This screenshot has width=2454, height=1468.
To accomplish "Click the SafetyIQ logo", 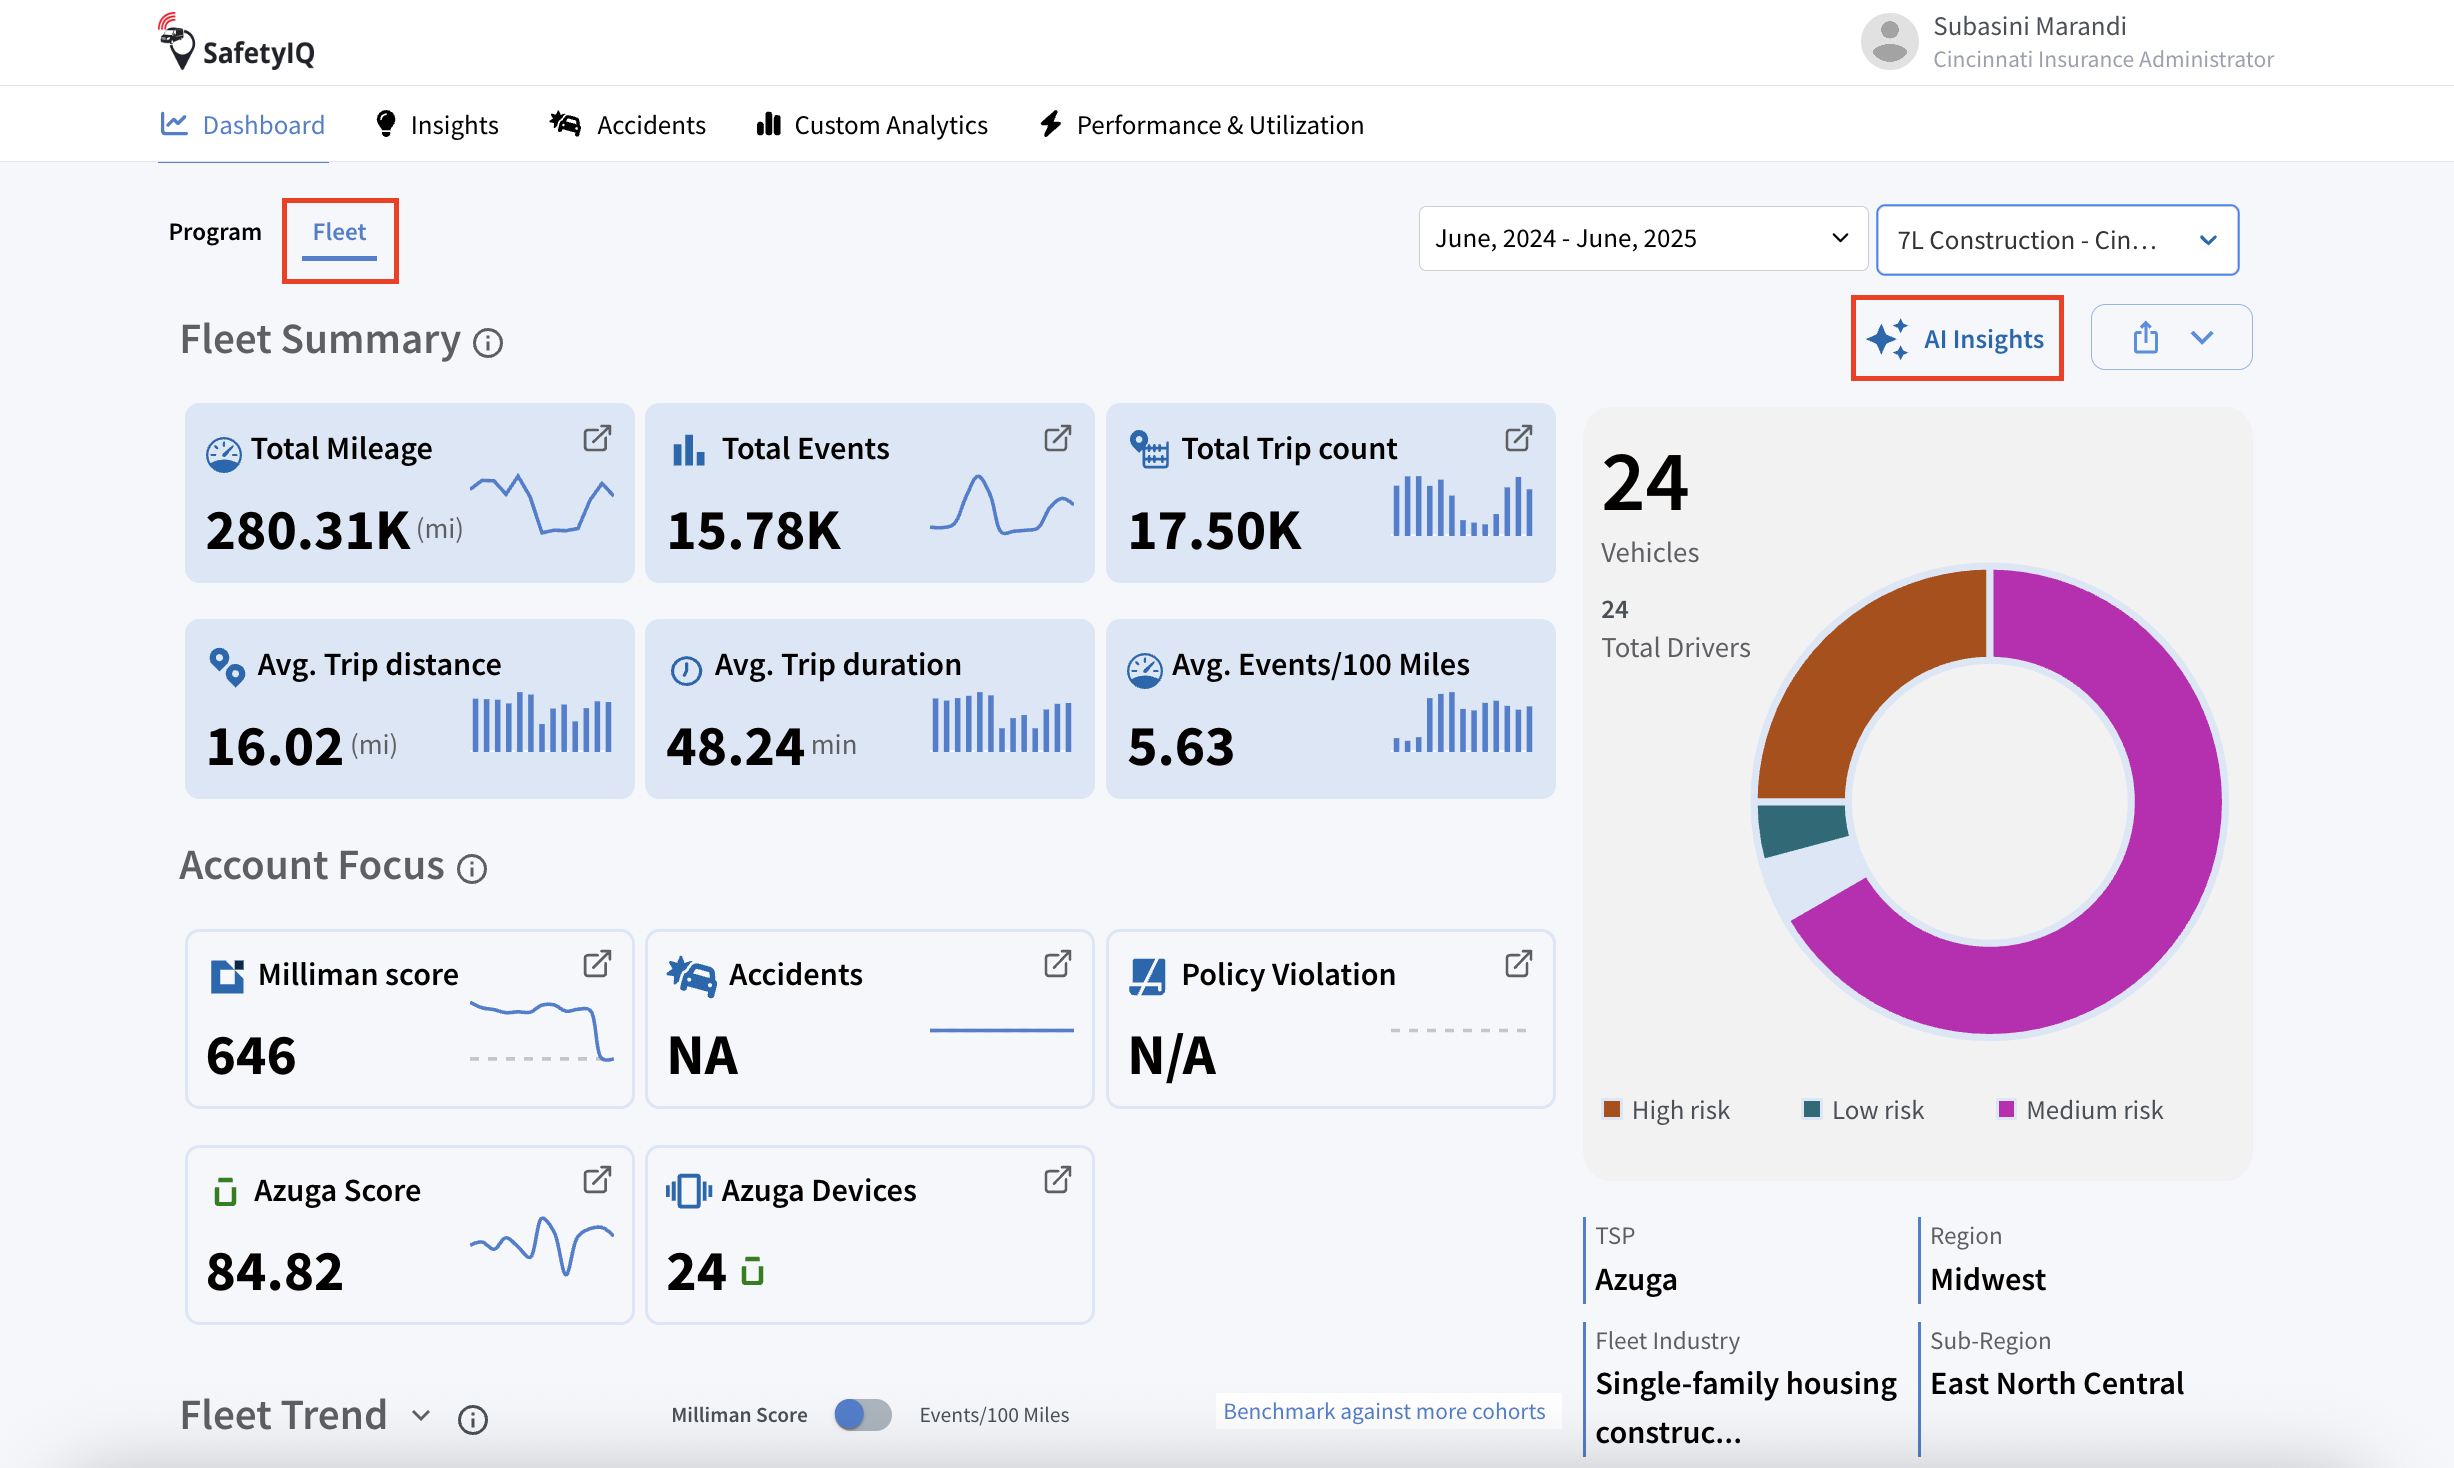I will point(237,42).
